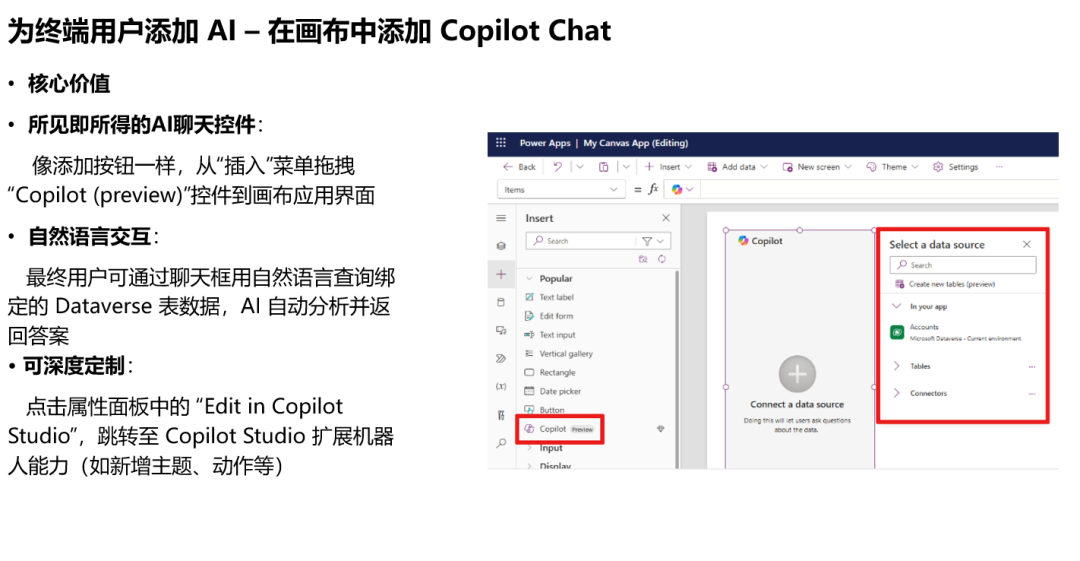Open the Search sidebar icon
This screenshot has height=561, width=1080.
(501, 443)
